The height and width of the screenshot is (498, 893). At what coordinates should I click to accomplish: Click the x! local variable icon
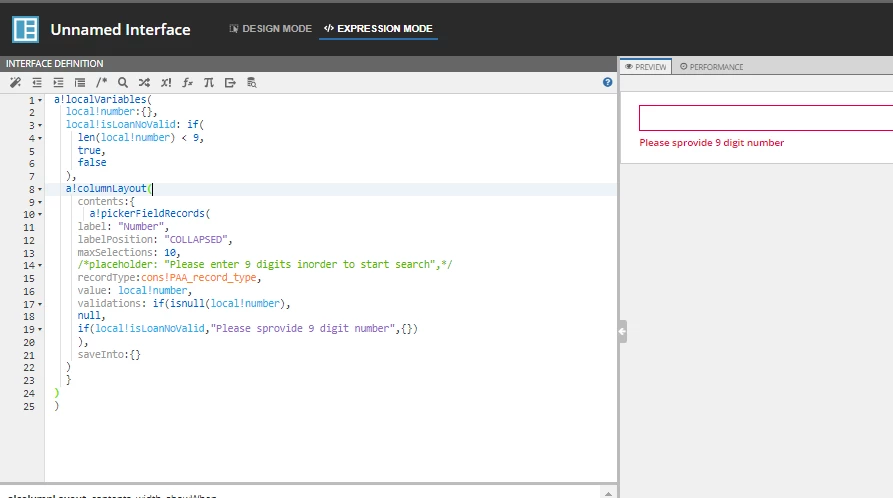[166, 83]
